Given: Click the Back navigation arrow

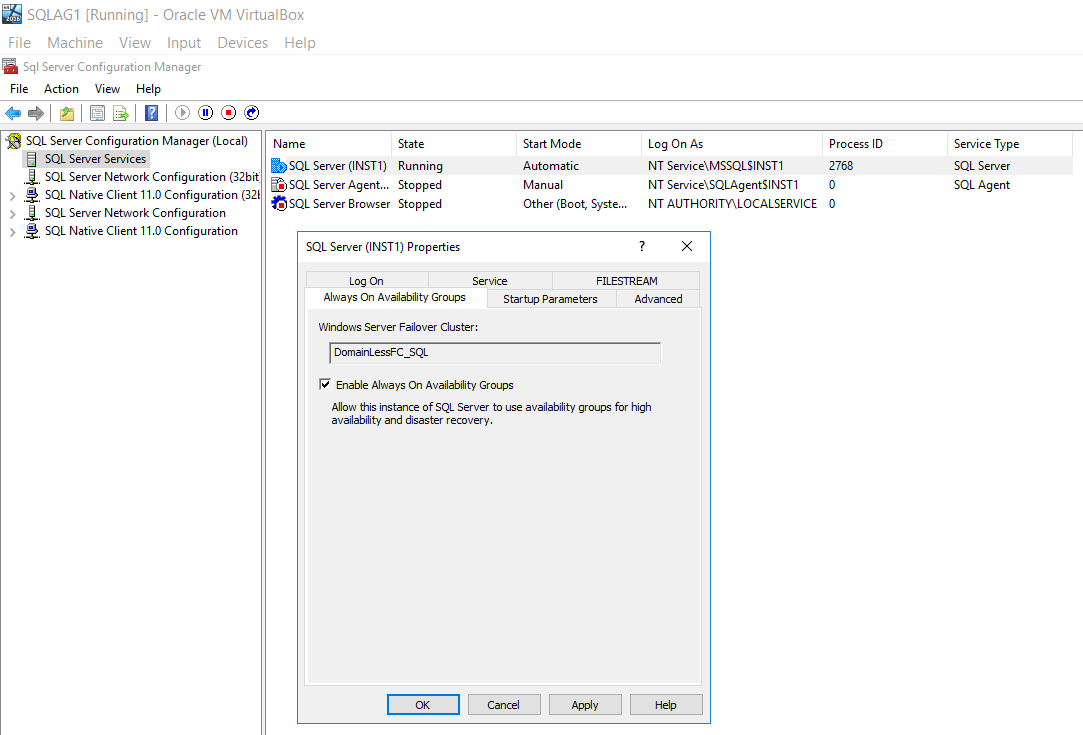Looking at the screenshot, I should coord(13,112).
